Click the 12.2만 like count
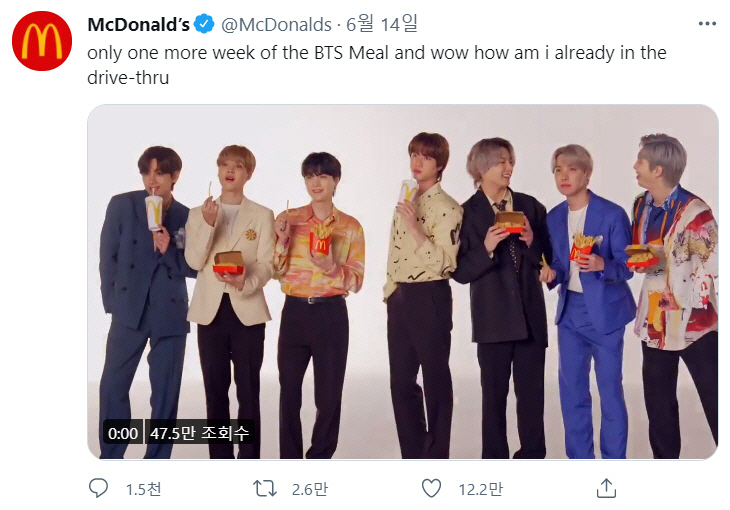Viewport: 730px width, 510px height. (480, 489)
